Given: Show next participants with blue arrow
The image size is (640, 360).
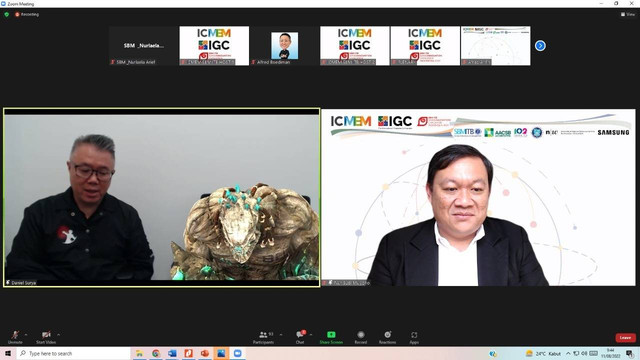Looking at the screenshot, I should [x=540, y=46].
